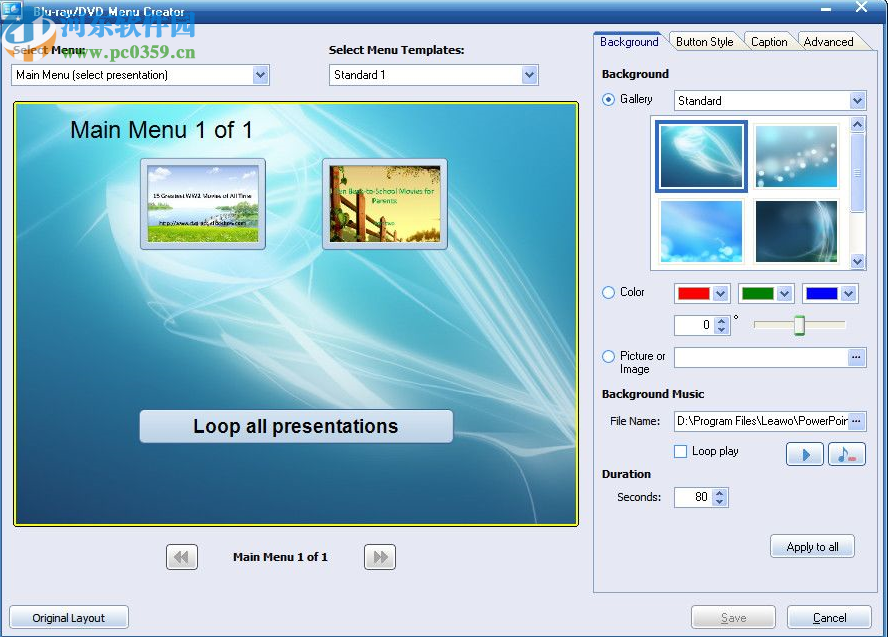The width and height of the screenshot is (888, 637).
Task: Remove the selected background music
Action: click(847, 454)
